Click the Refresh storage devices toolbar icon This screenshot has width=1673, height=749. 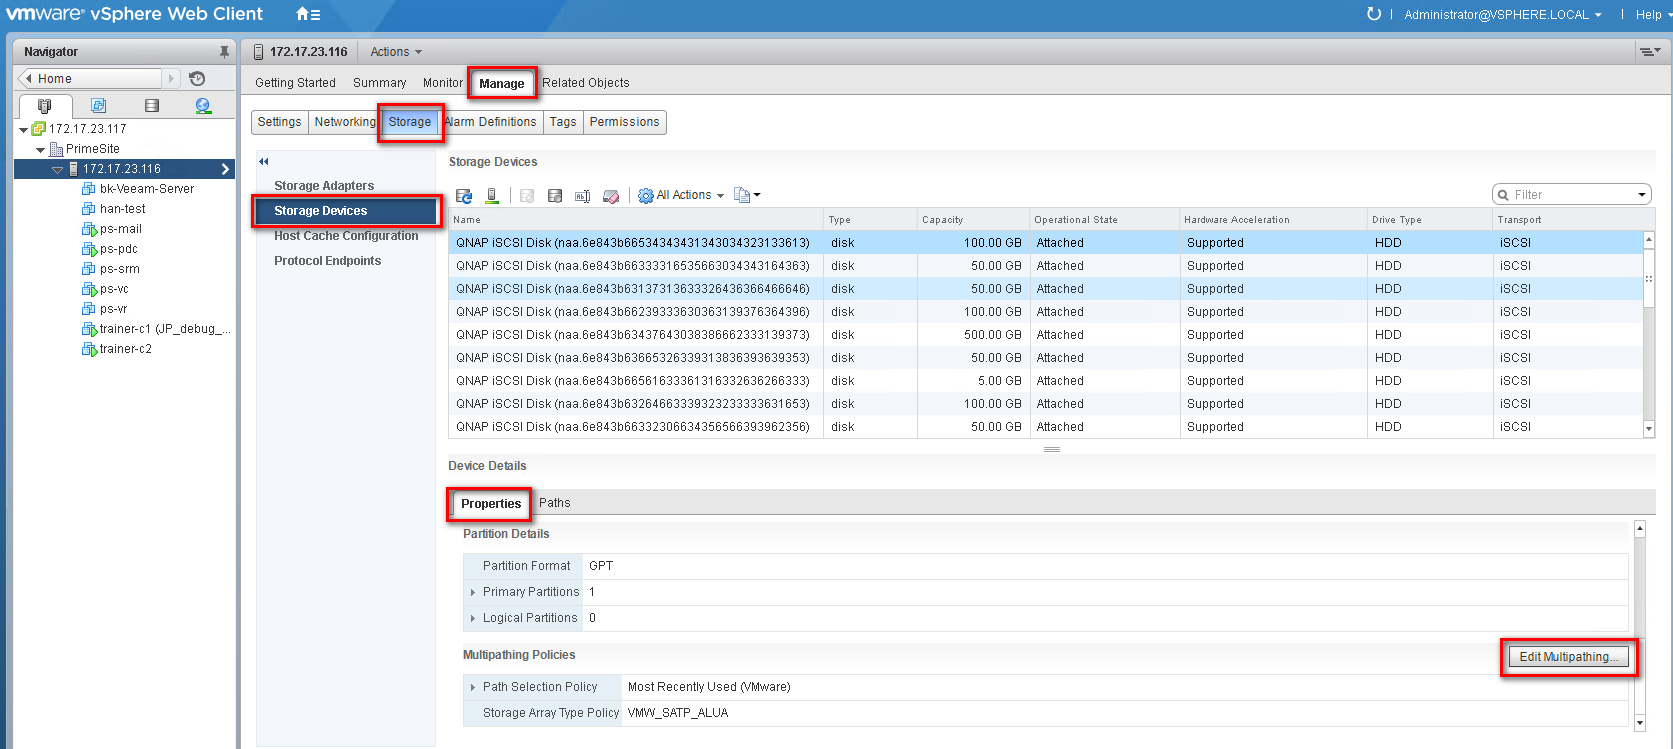coord(464,196)
